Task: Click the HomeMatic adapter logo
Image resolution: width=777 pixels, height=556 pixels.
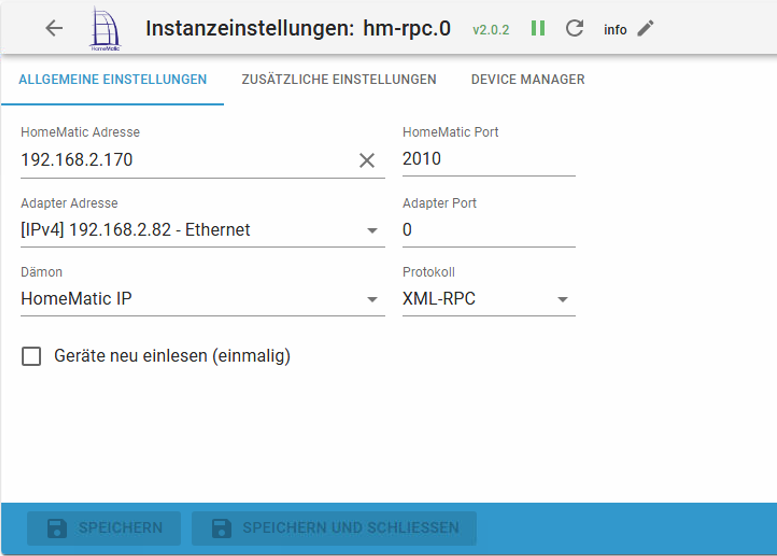Action: point(105,29)
